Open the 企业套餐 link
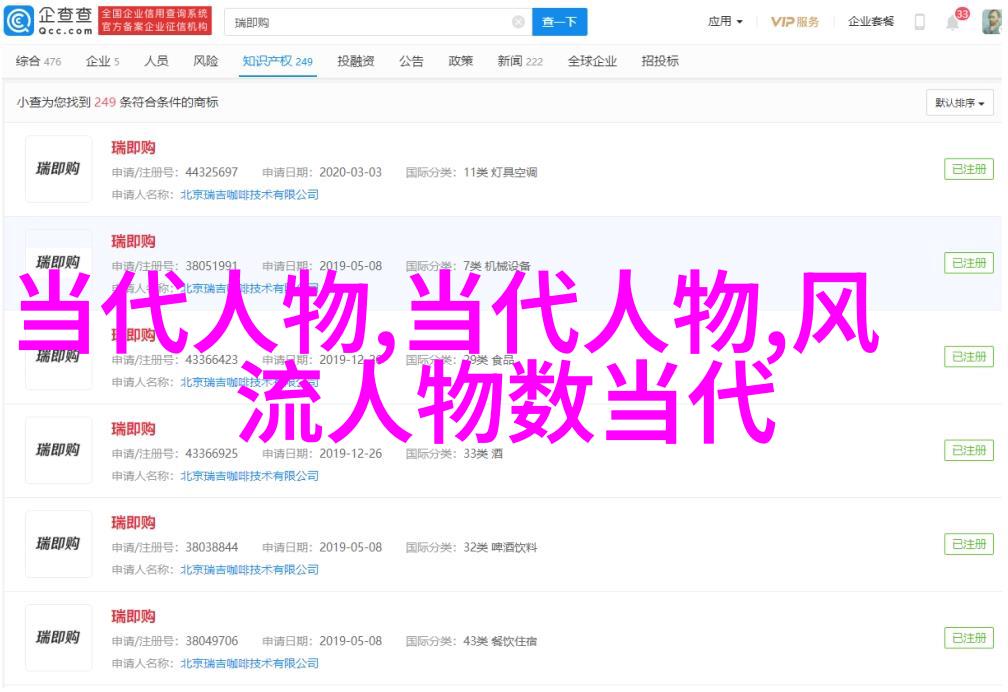This screenshot has width=1008, height=692. tap(871, 22)
